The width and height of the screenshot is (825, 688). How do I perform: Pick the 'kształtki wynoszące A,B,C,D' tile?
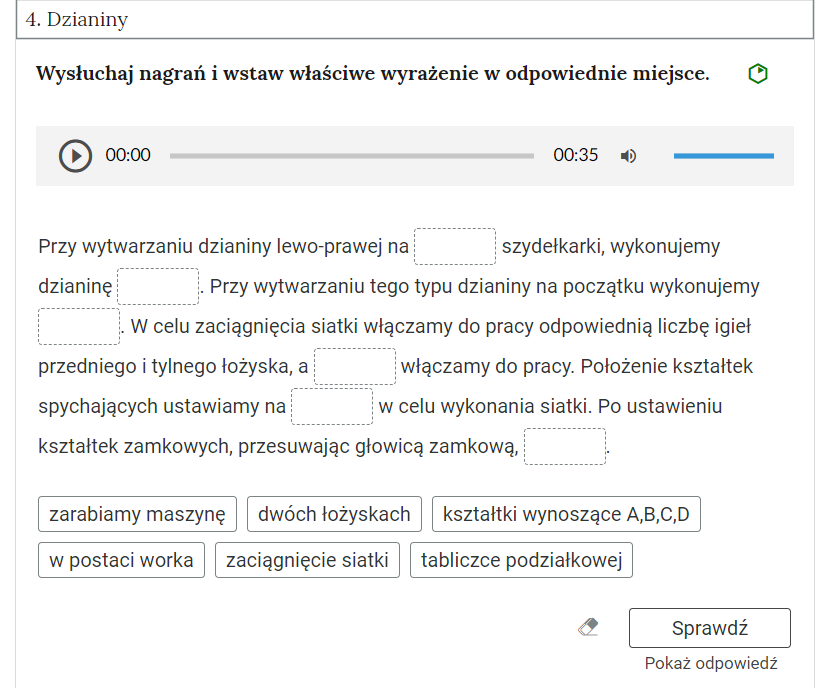pos(567,514)
